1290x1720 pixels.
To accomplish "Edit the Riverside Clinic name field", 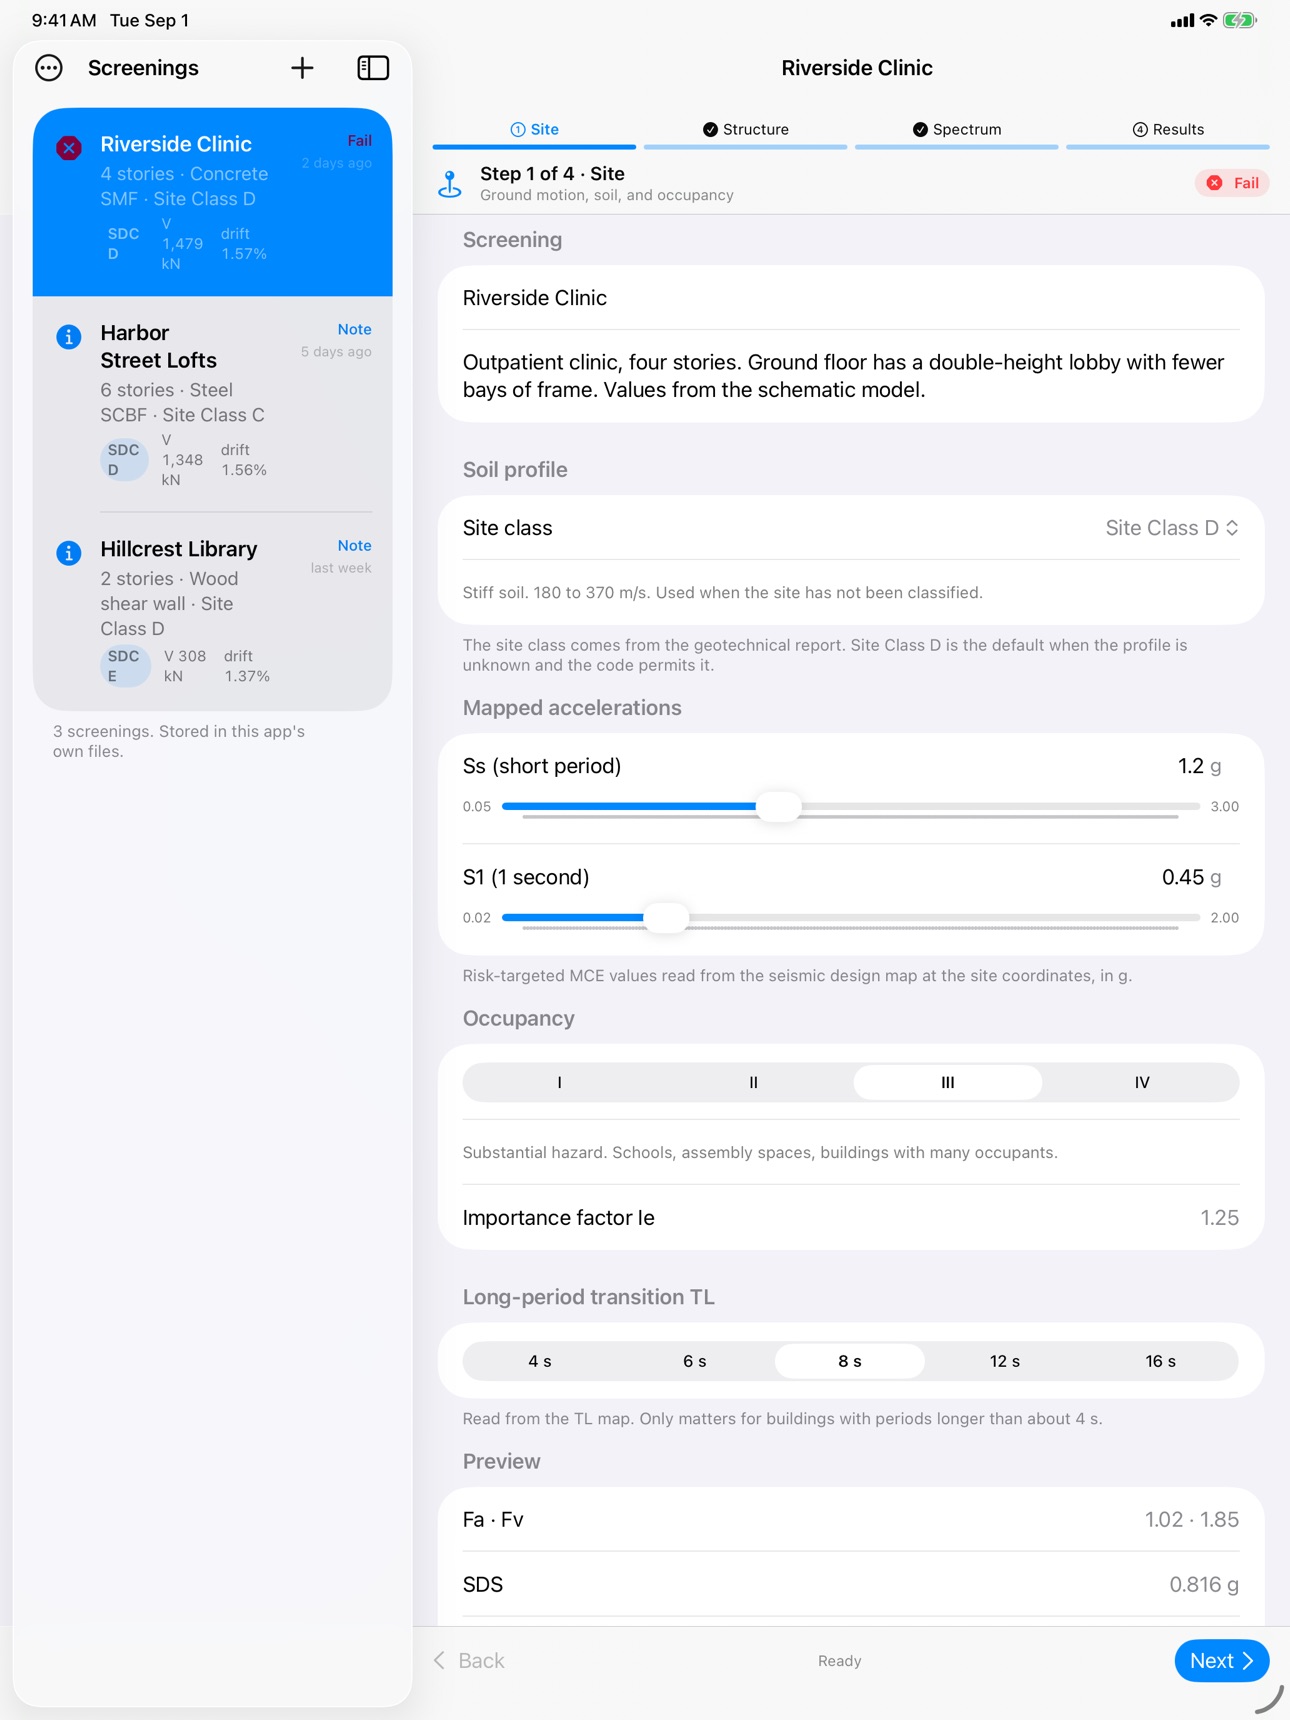I will 851,298.
